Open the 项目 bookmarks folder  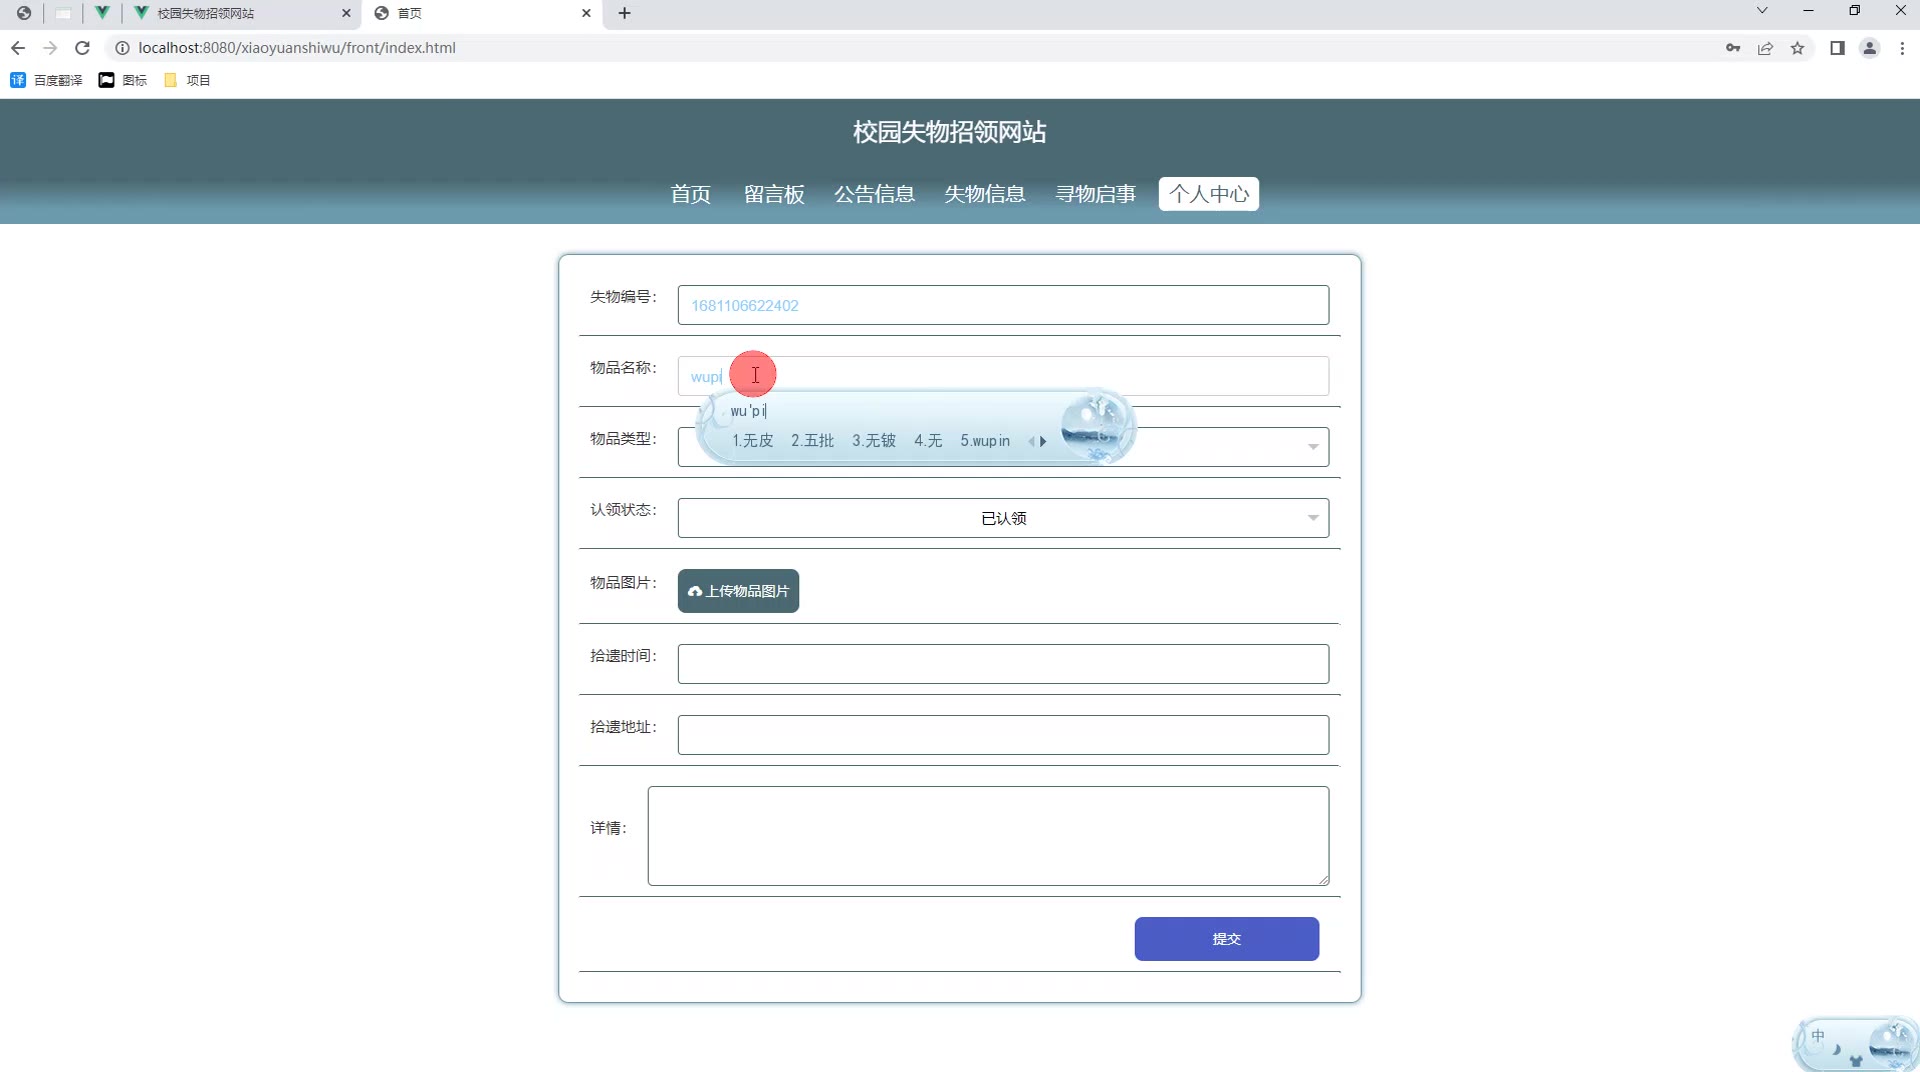tap(187, 80)
